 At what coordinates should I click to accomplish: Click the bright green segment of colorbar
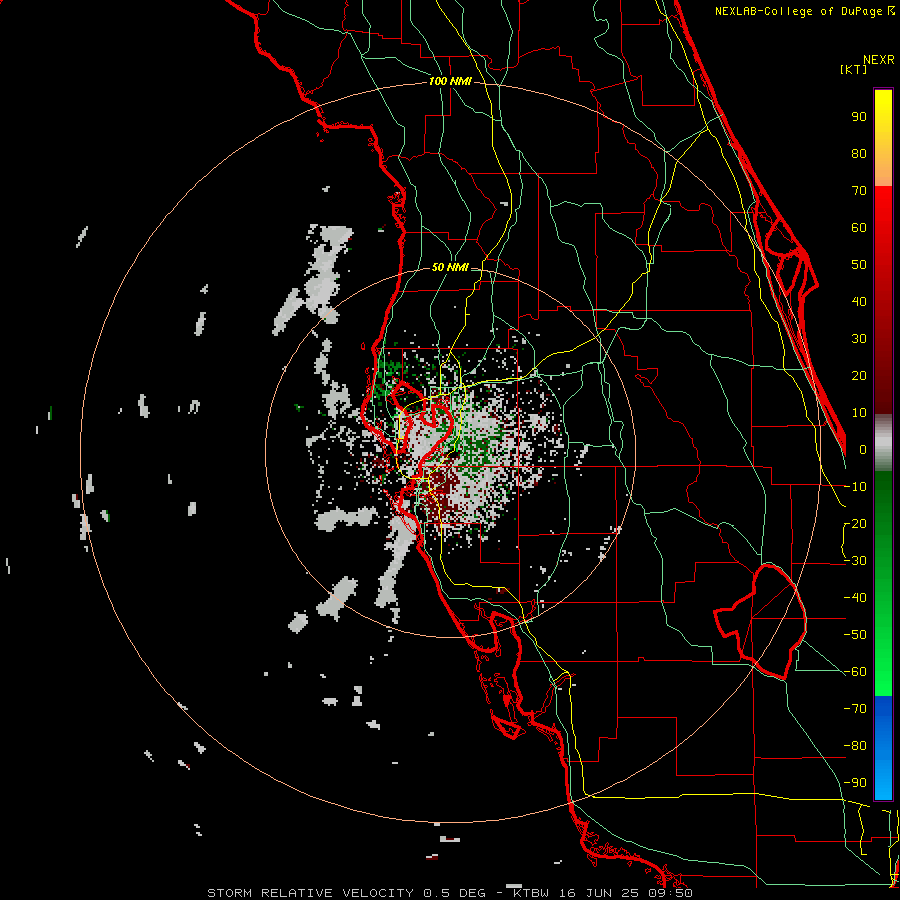pos(883,660)
